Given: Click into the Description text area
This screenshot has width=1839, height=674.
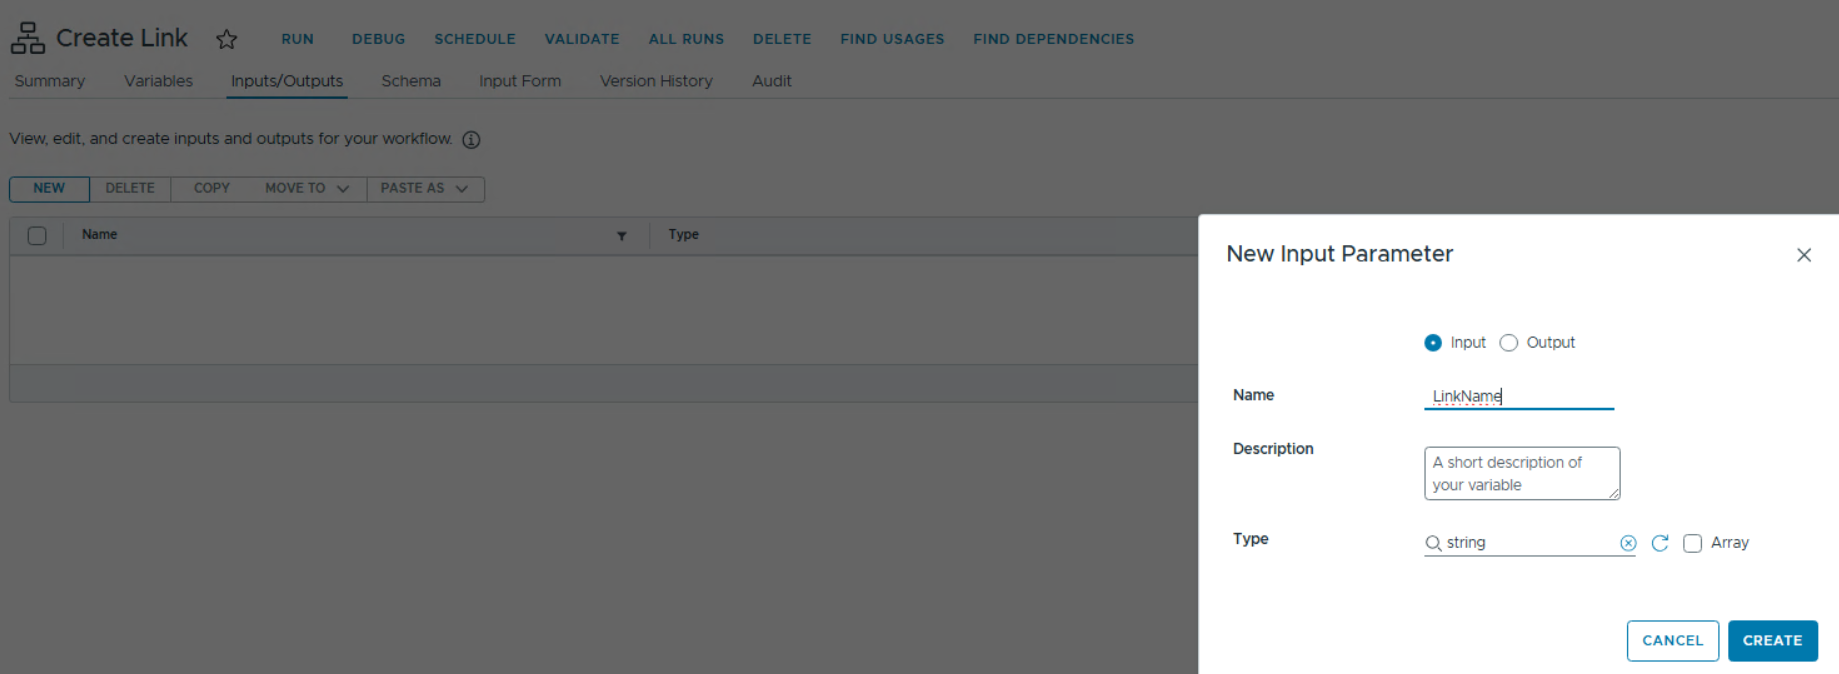Looking at the screenshot, I should pyautogui.click(x=1521, y=473).
